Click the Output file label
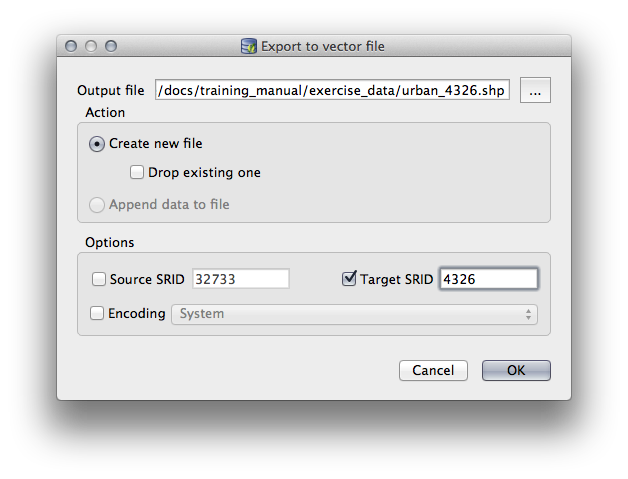This screenshot has width=628, height=479. [x=111, y=91]
